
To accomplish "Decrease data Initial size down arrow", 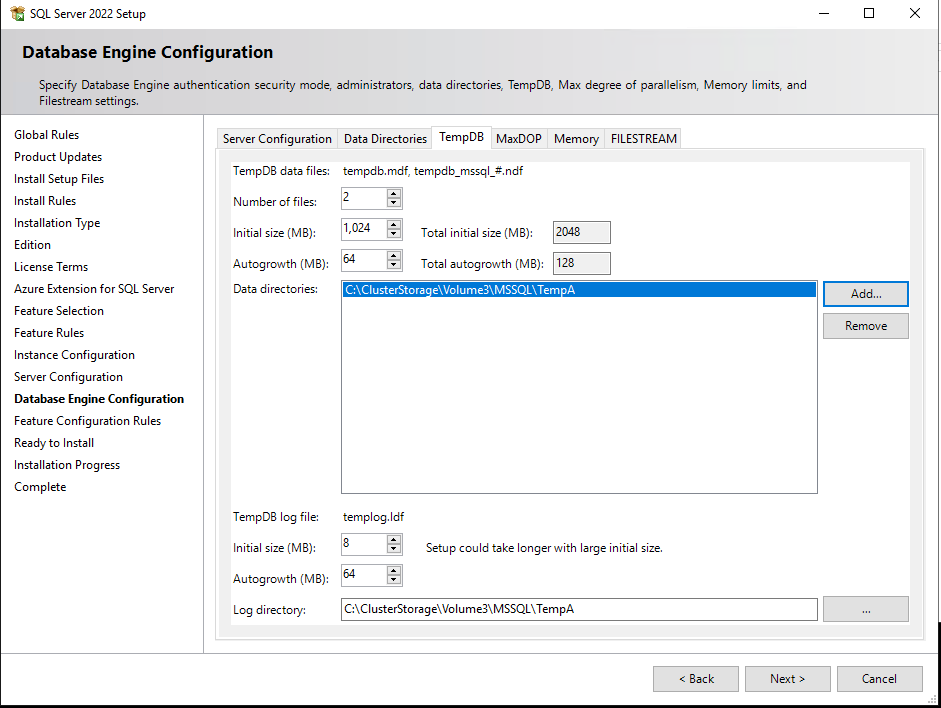I will point(394,234).
